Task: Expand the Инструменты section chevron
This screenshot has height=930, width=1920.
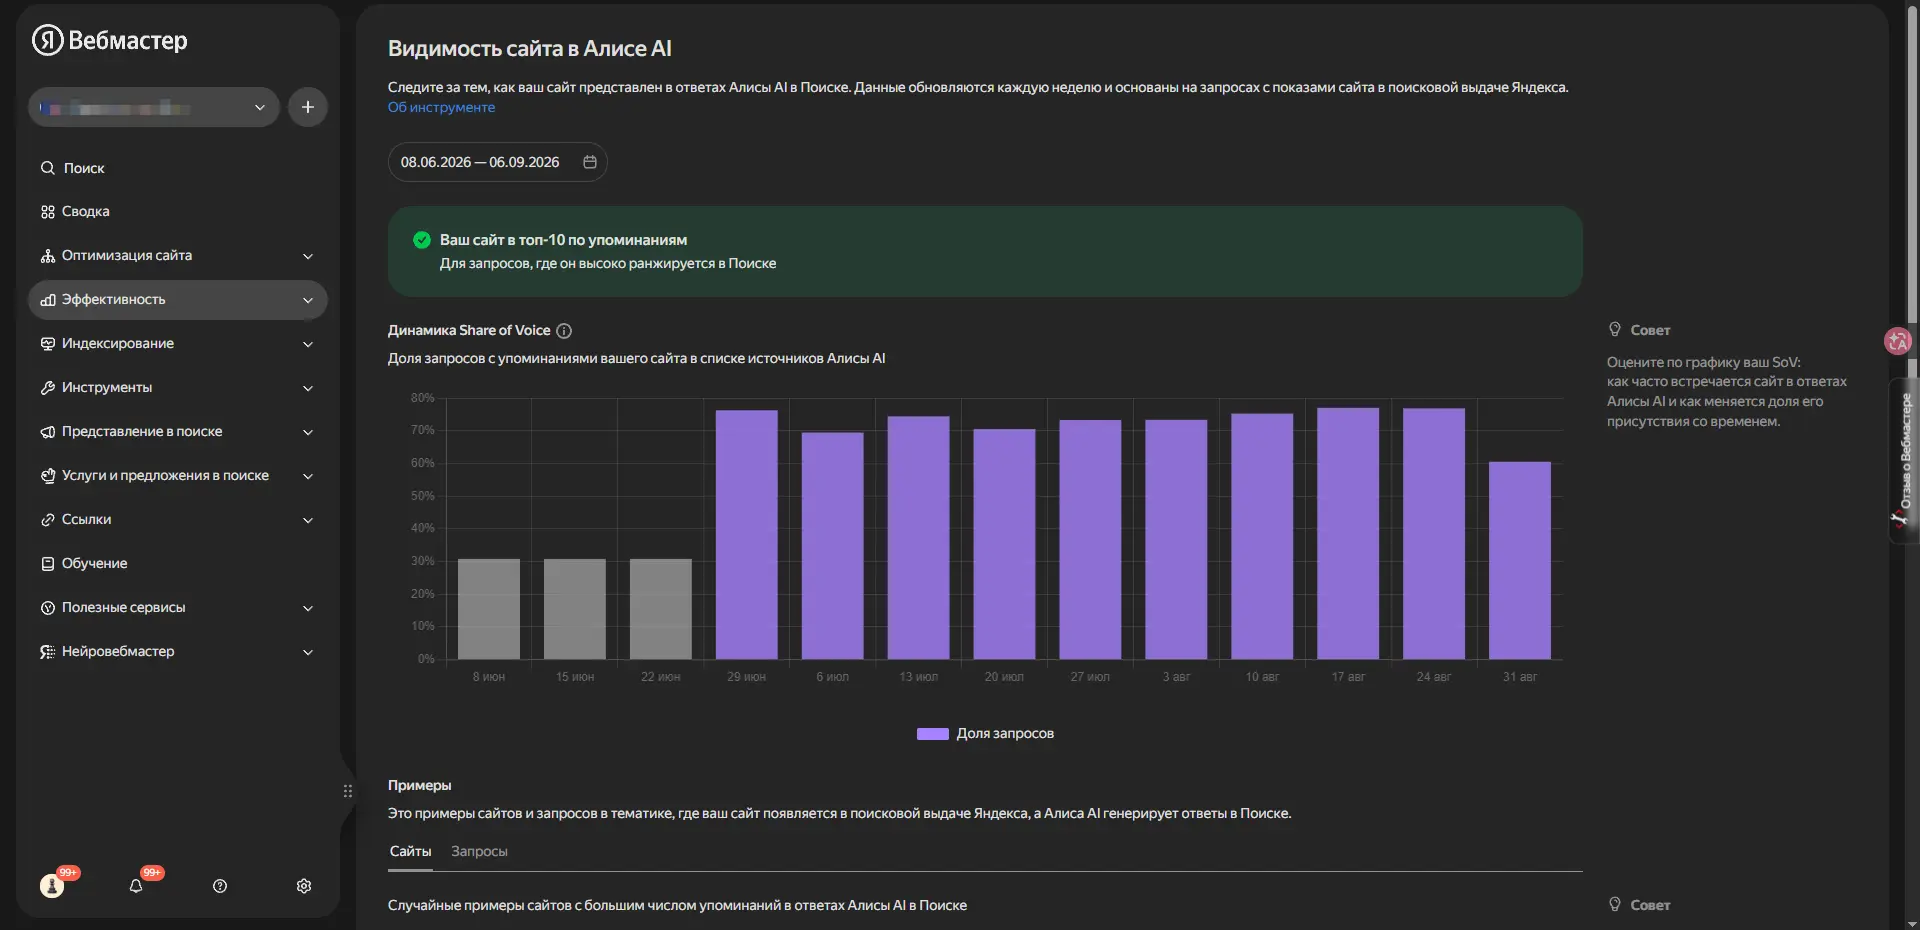Action: point(308,388)
